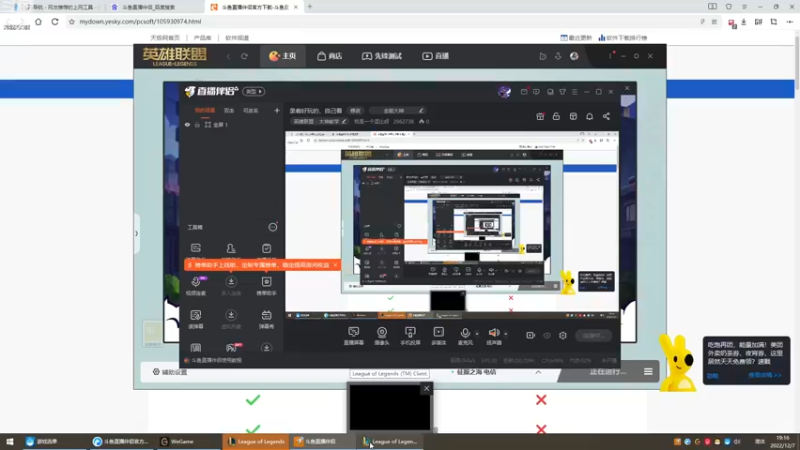Screen dimensions: 800x450
Task: Click the profile avatar in League header
Action: 574,56
